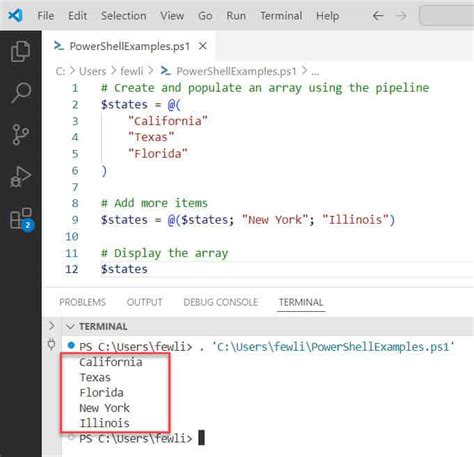
Task: Open the Selection menu
Action: tap(124, 16)
